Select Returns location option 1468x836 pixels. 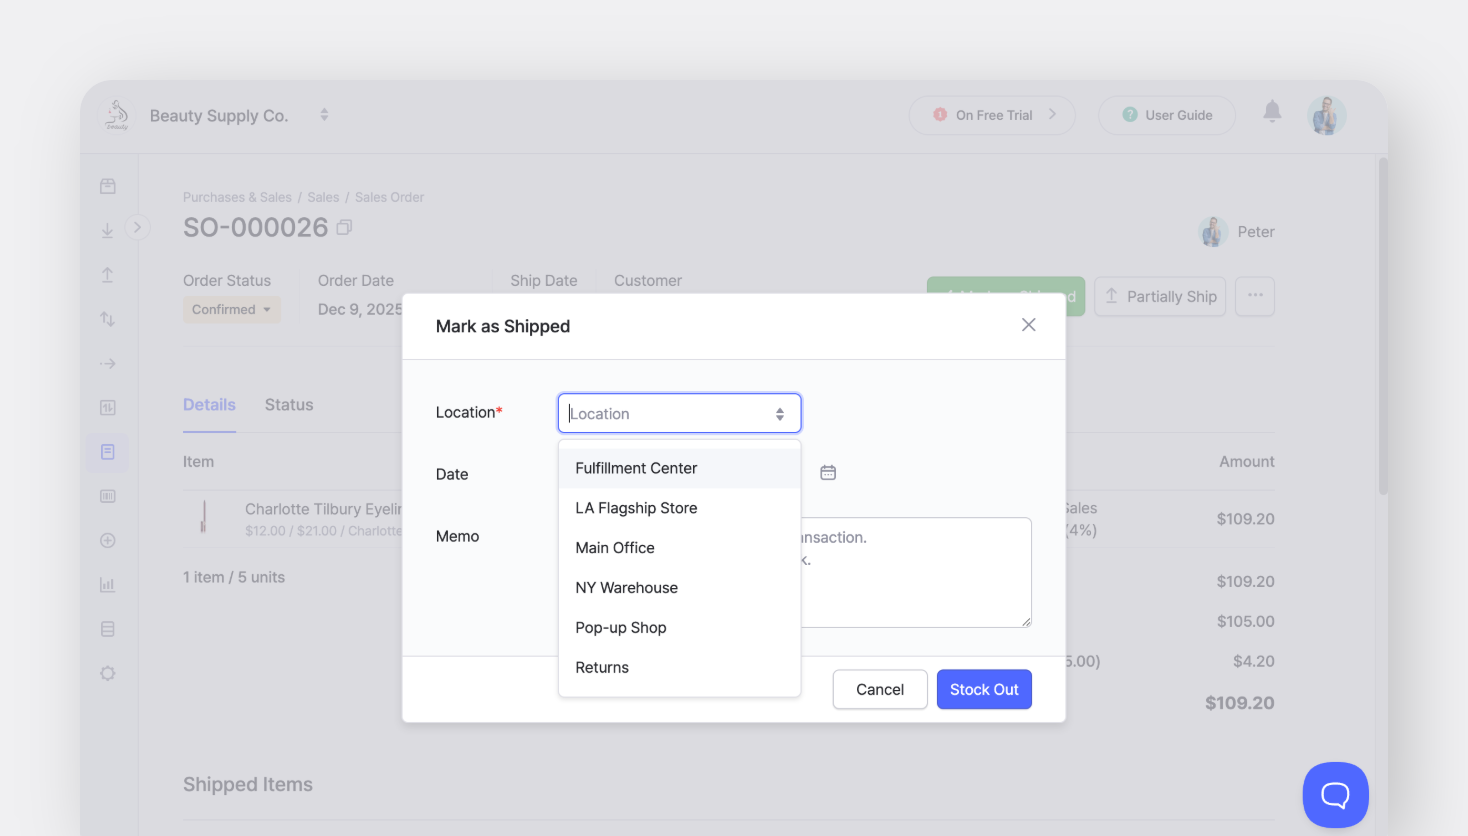pyautogui.click(x=602, y=668)
